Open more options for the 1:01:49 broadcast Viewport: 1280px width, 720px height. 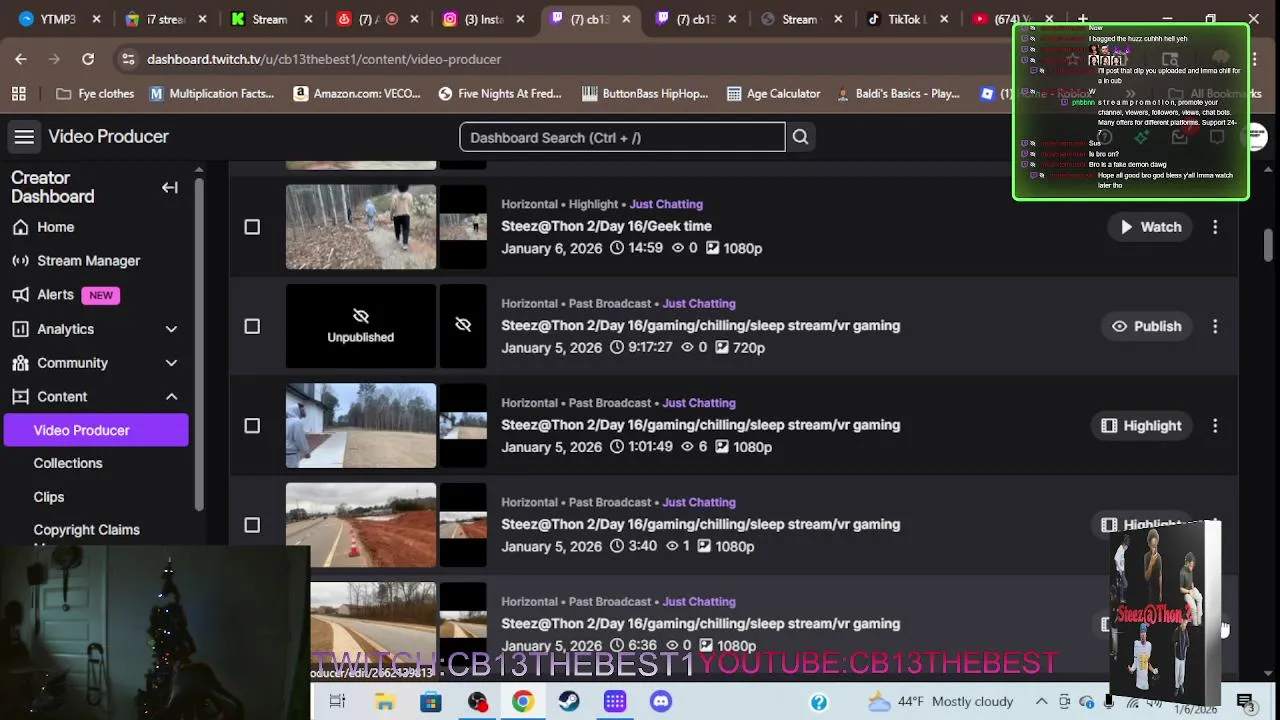[x=1215, y=426]
